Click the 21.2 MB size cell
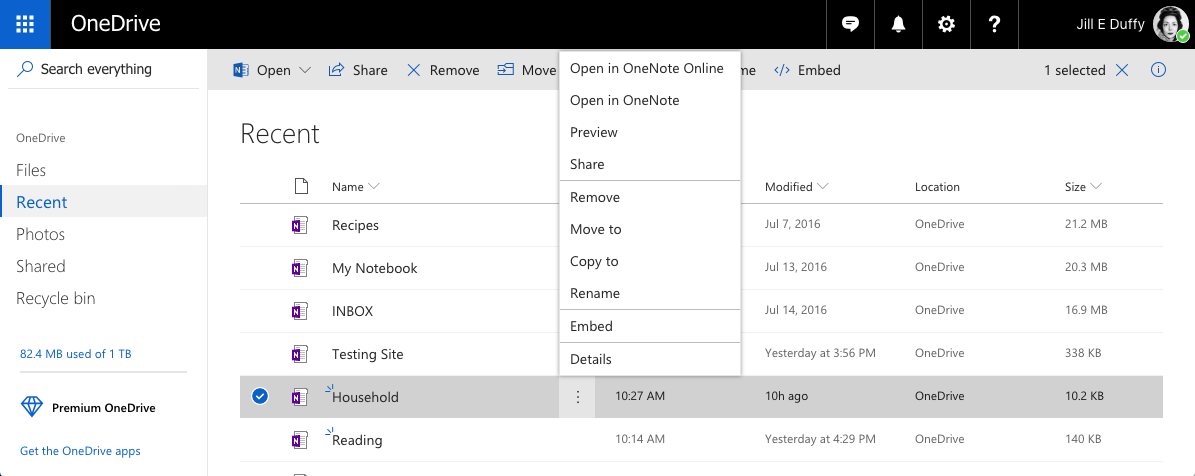 pyautogui.click(x=1086, y=225)
